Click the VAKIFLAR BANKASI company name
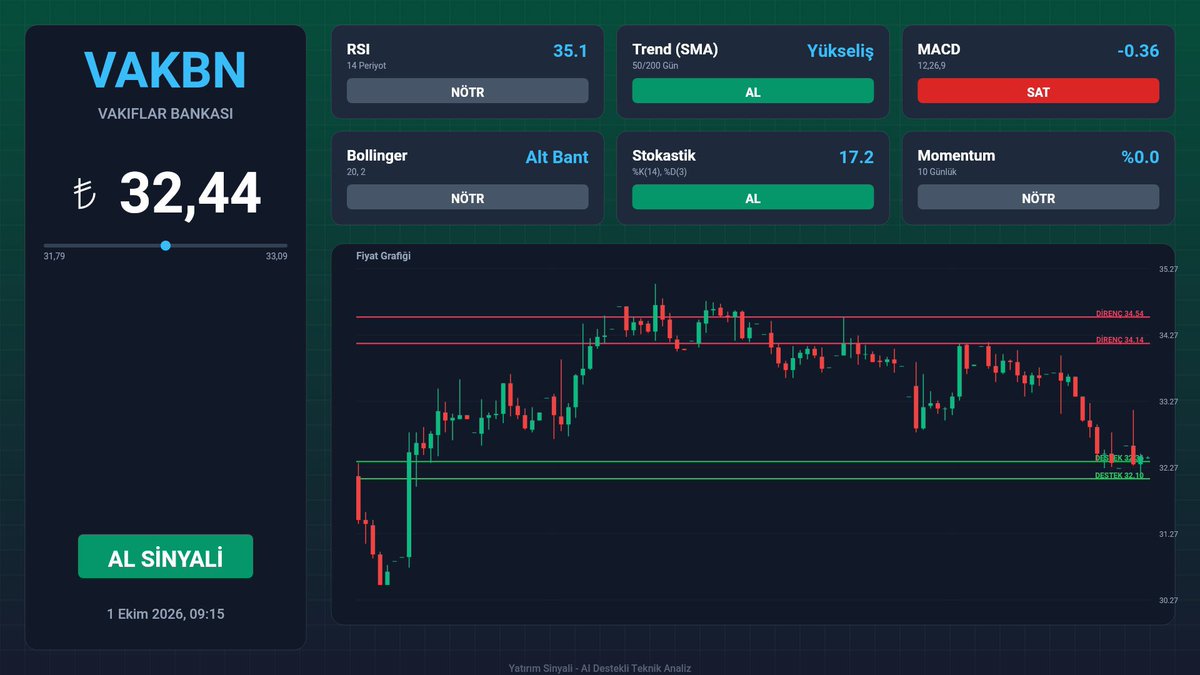The width and height of the screenshot is (1200, 675). point(165,114)
